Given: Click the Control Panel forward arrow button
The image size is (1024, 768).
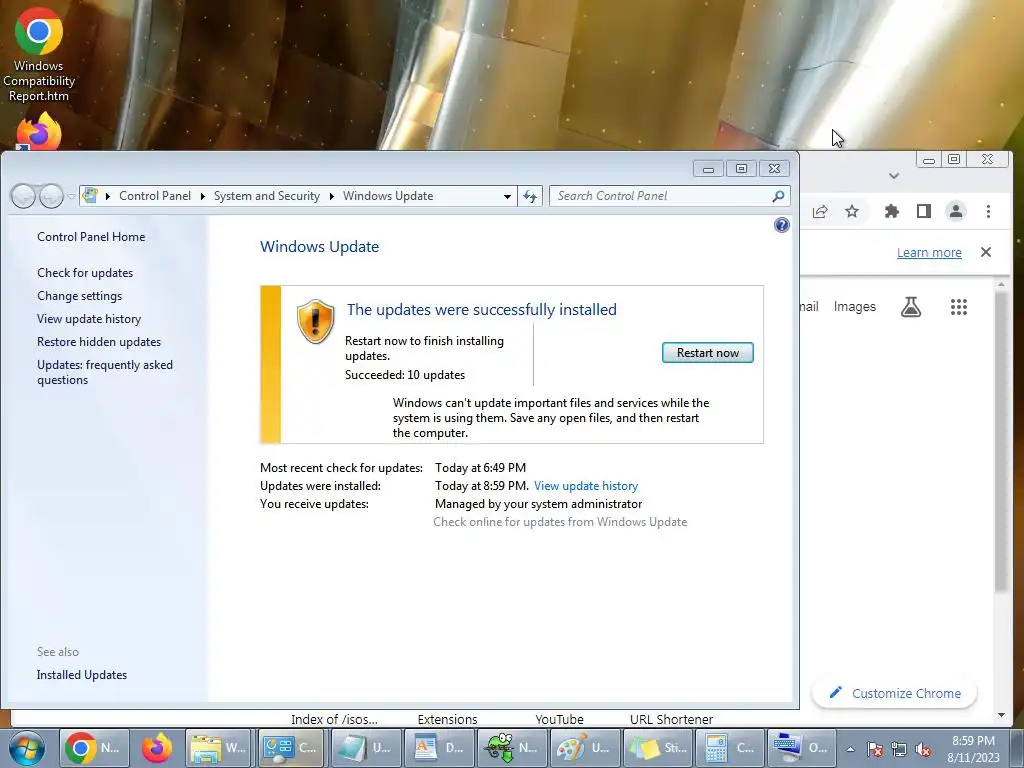Looking at the screenshot, I should (51, 195).
